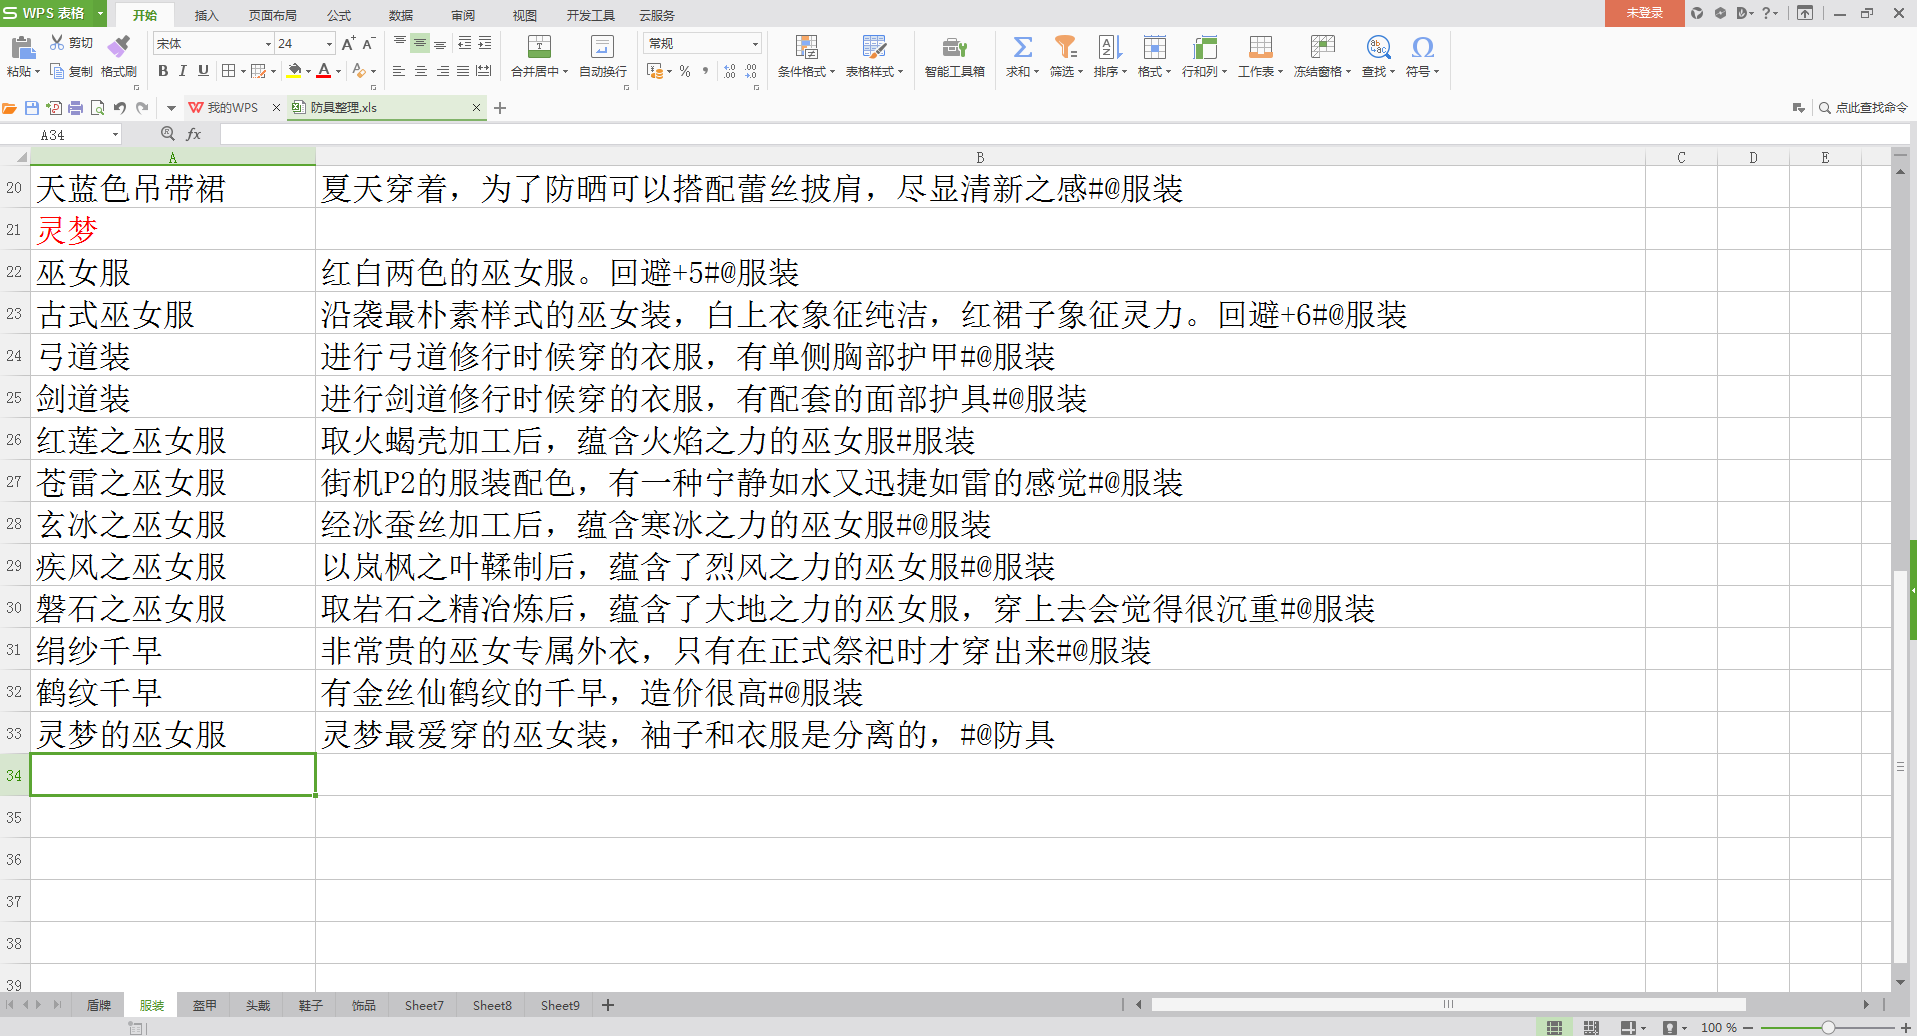Open the Name Box dropdown arrow beside A34

pyautogui.click(x=115, y=135)
